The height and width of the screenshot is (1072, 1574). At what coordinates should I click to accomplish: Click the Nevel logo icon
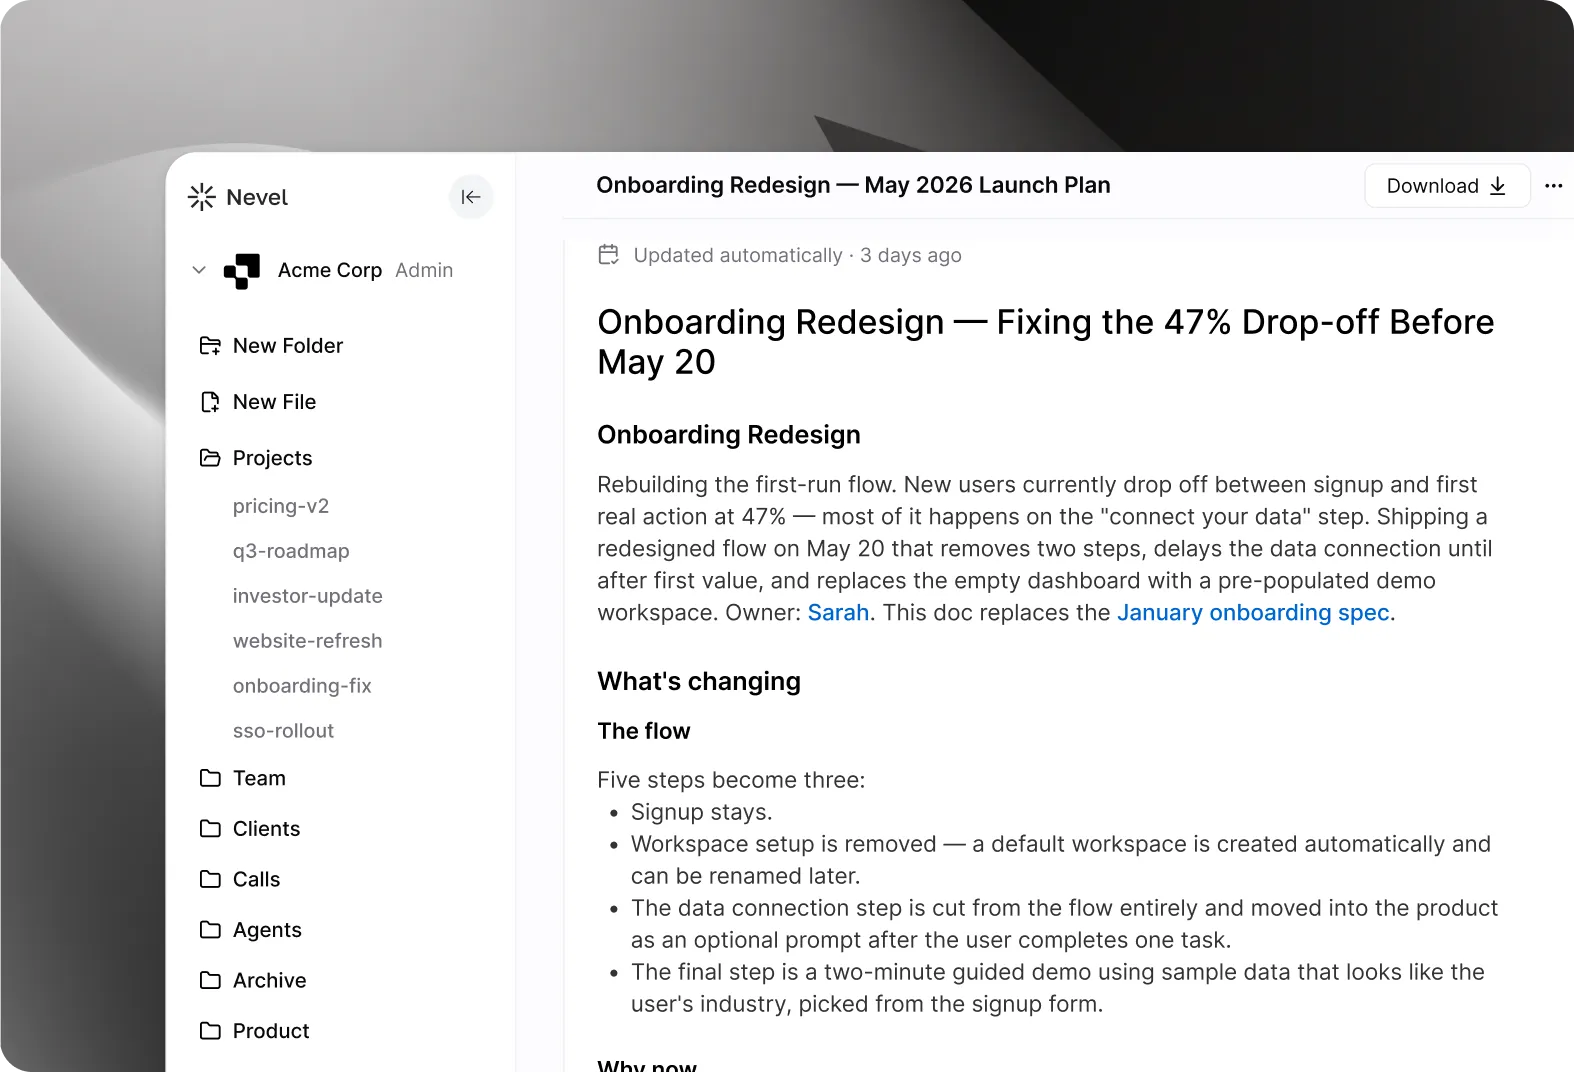202,197
